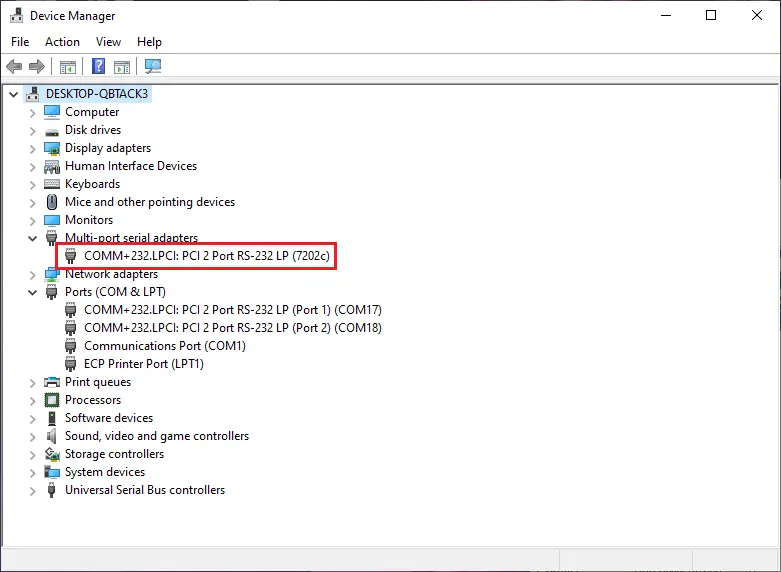Click the Network adapters category icon
The width and height of the screenshot is (781, 572).
(x=52, y=274)
